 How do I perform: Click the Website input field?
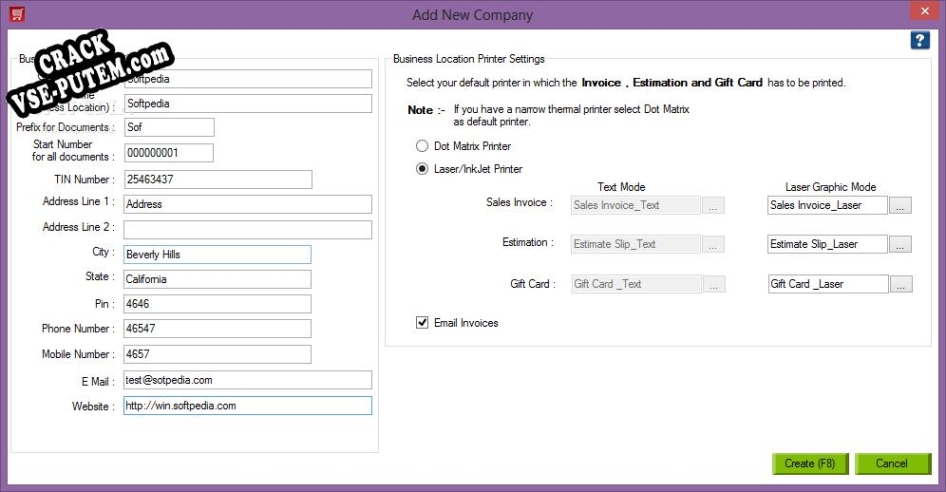[x=247, y=406]
